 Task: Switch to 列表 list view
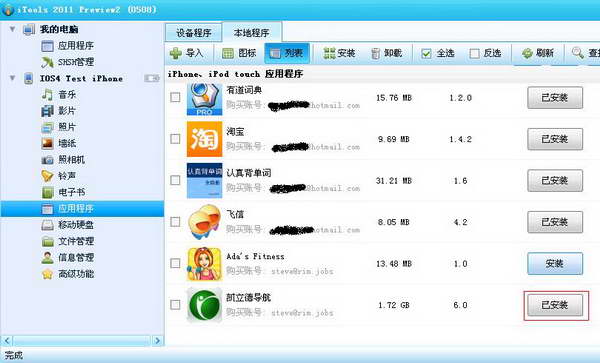click(287, 53)
